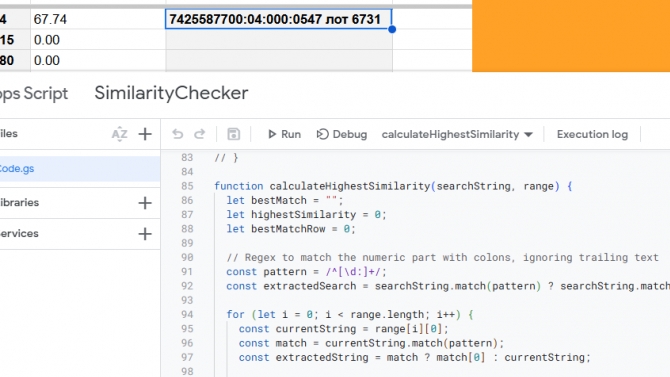The width and height of the screenshot is (670, 377).
Task: Click the commented '// }' on line 83
Action: point(226,158)
